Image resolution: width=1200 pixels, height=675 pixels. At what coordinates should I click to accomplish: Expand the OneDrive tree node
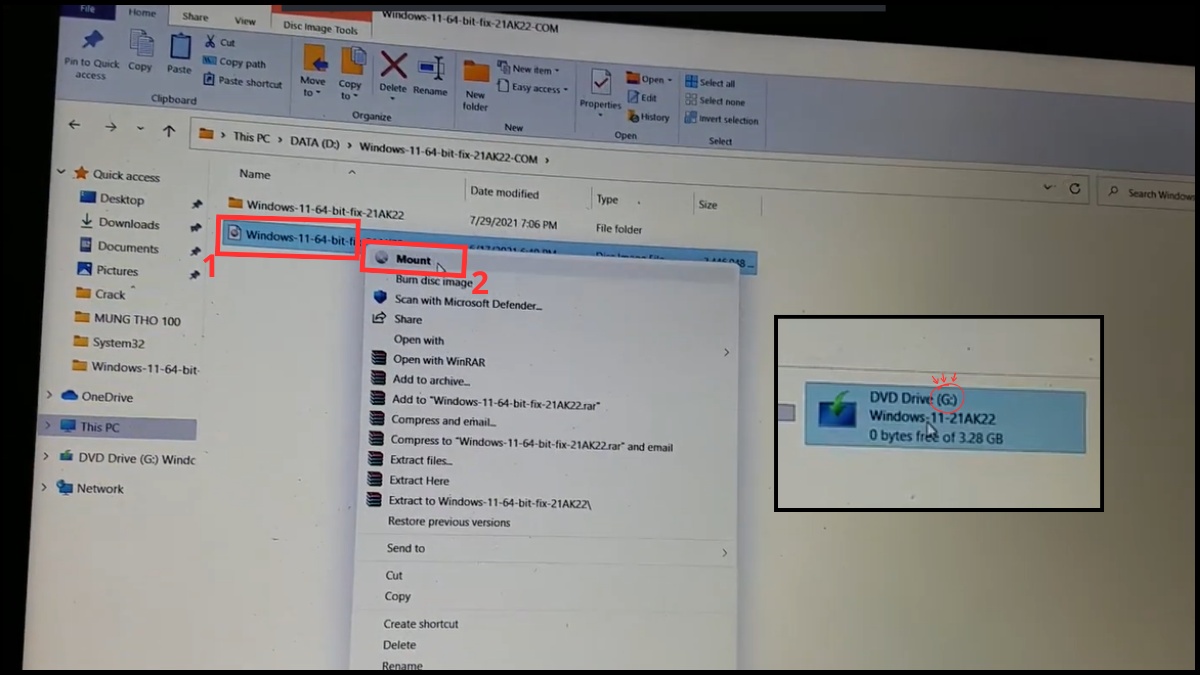[49, 395]
